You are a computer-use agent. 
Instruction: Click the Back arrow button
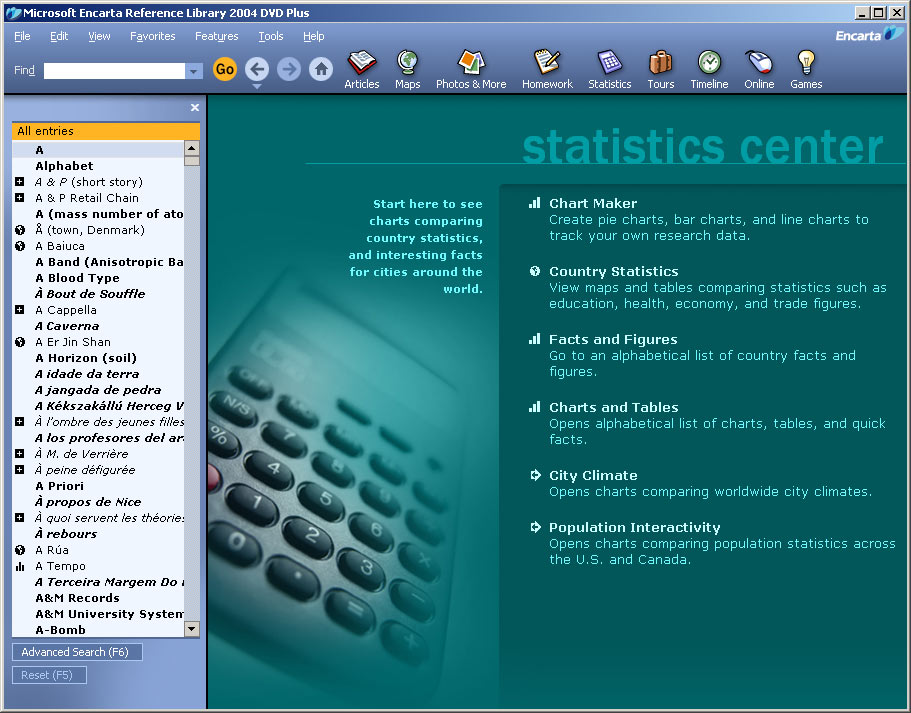tap(257, 69)
